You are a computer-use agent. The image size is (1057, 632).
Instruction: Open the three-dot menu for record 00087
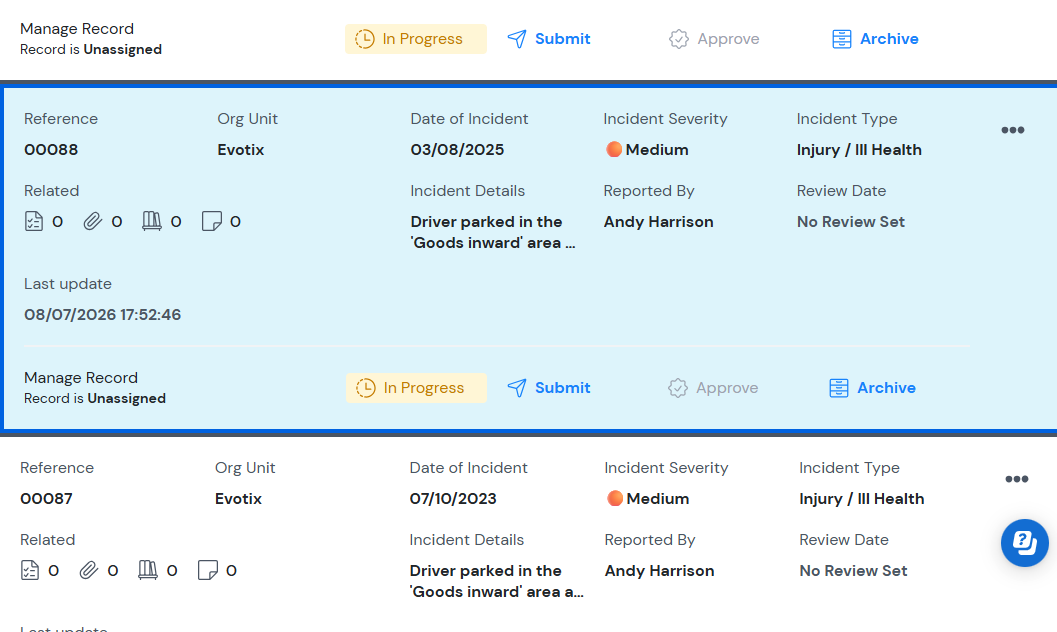point(1017,479)
